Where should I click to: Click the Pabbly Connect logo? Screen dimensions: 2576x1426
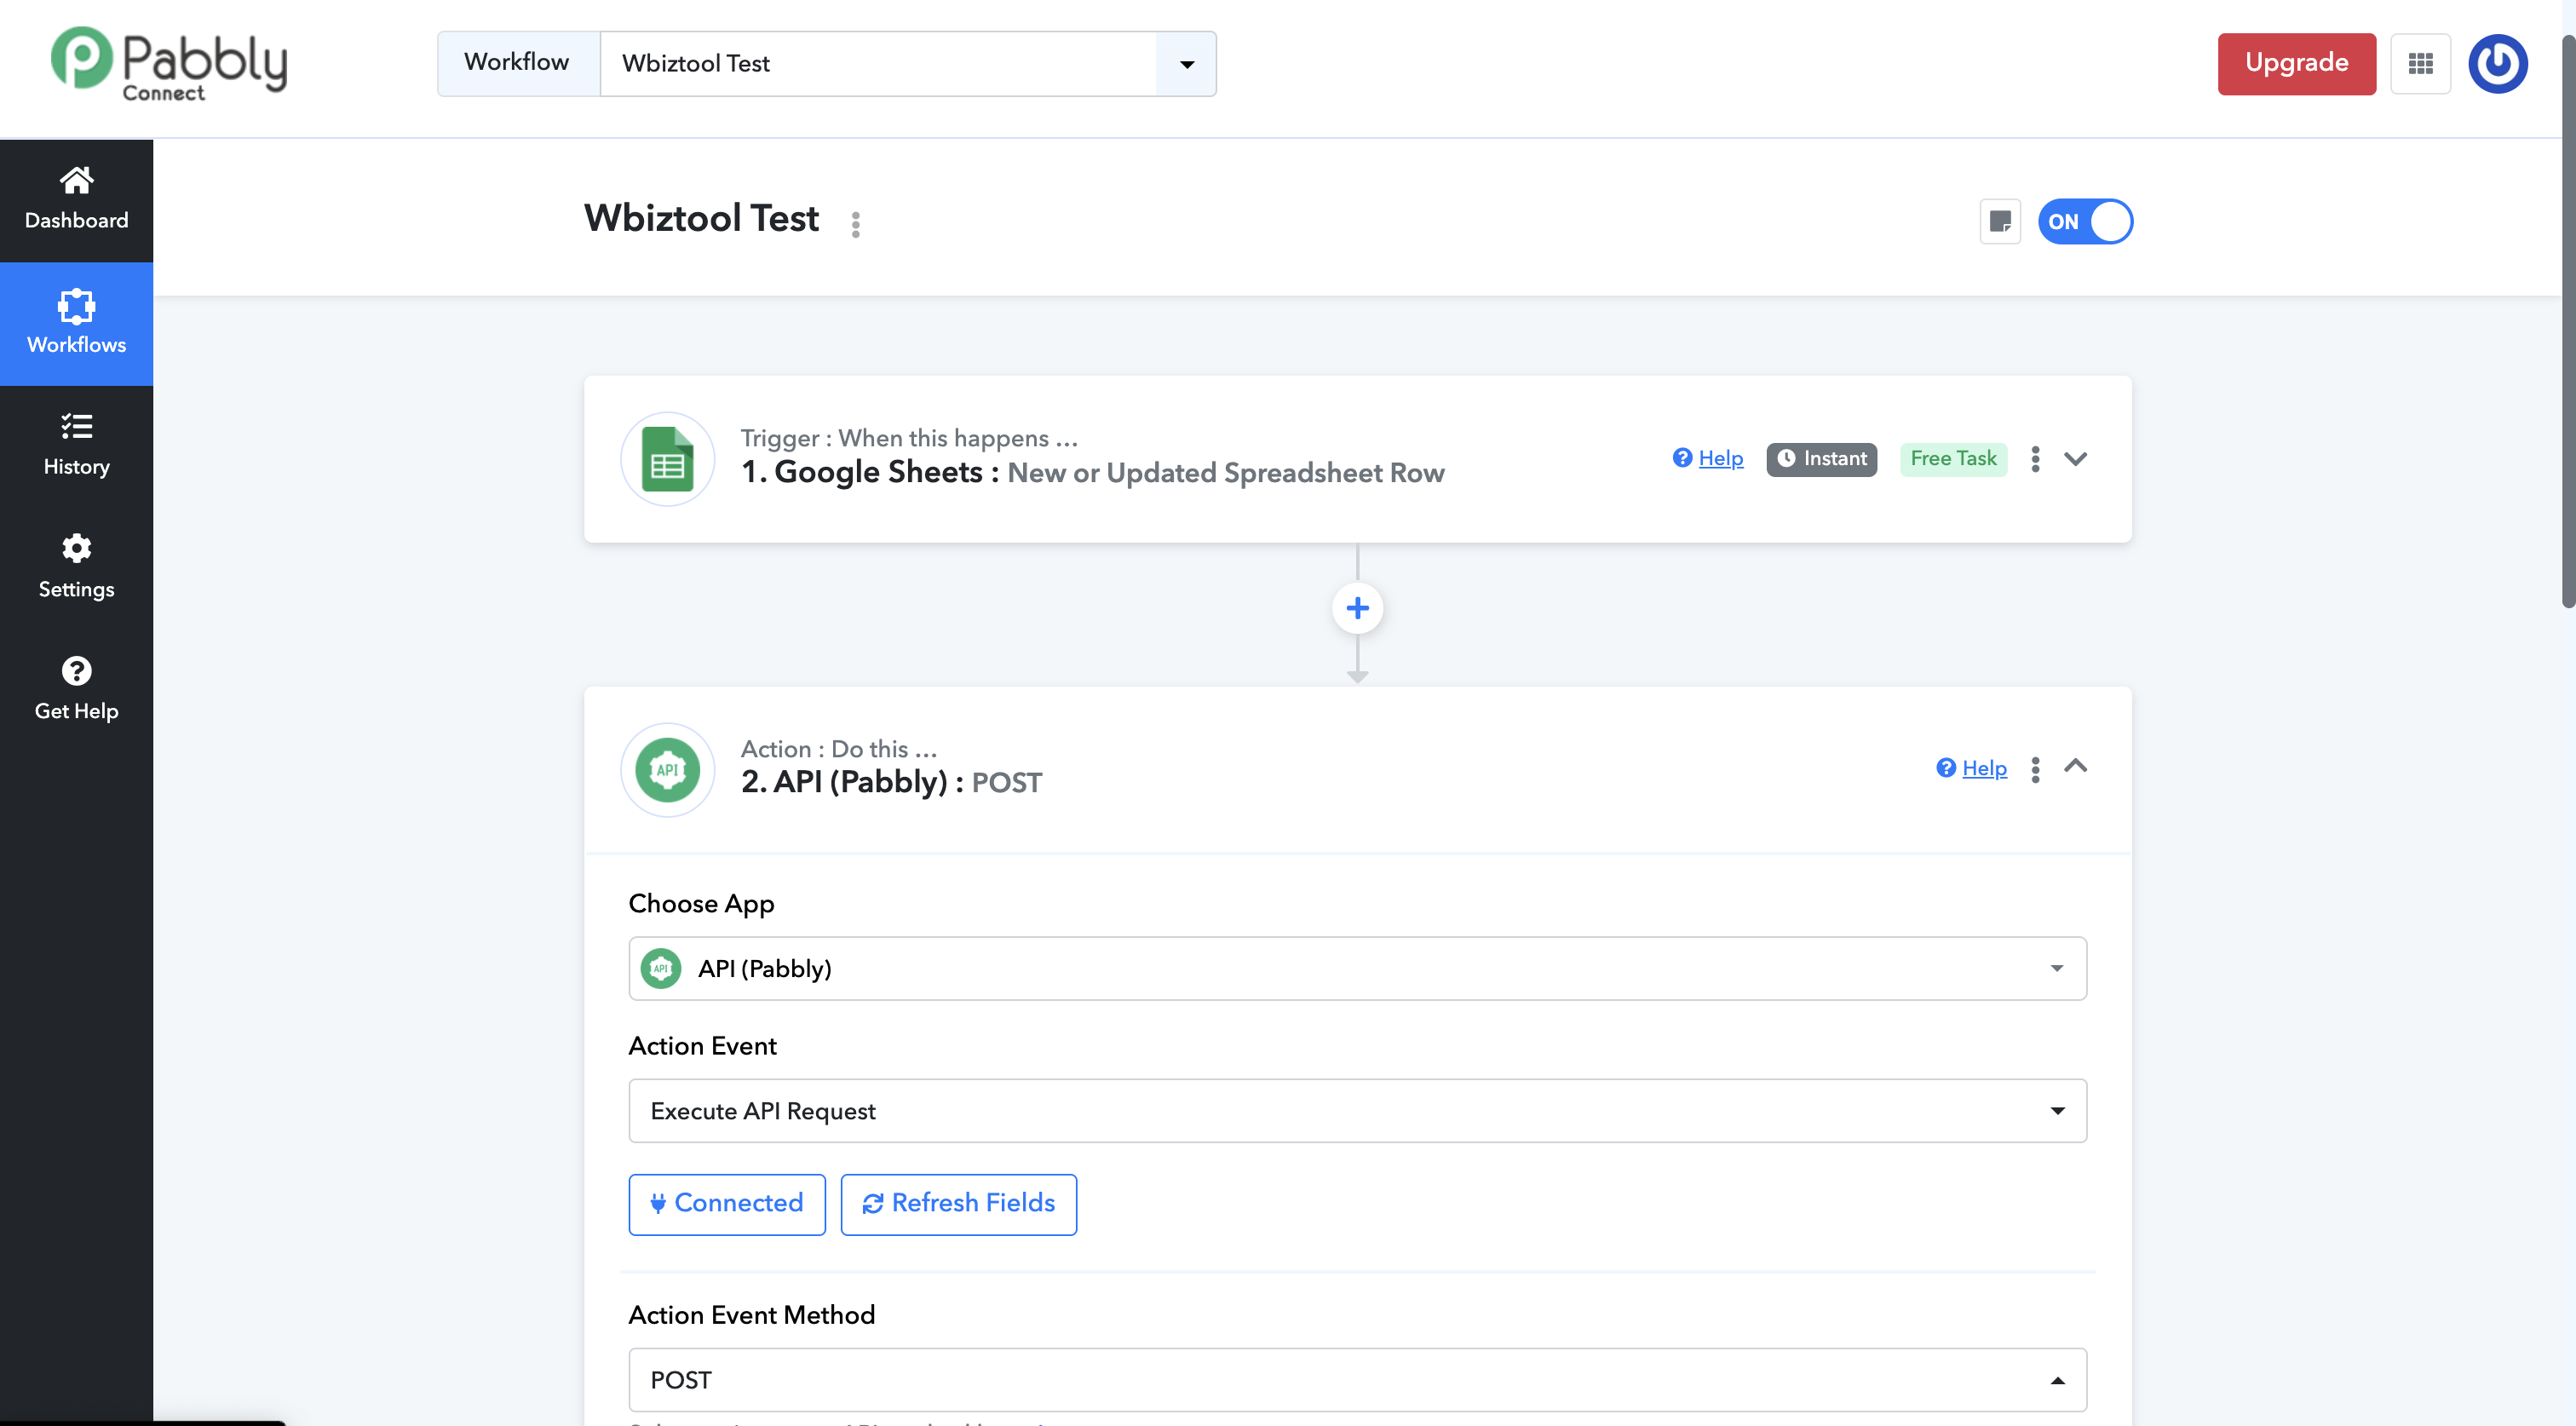[168, 64]
